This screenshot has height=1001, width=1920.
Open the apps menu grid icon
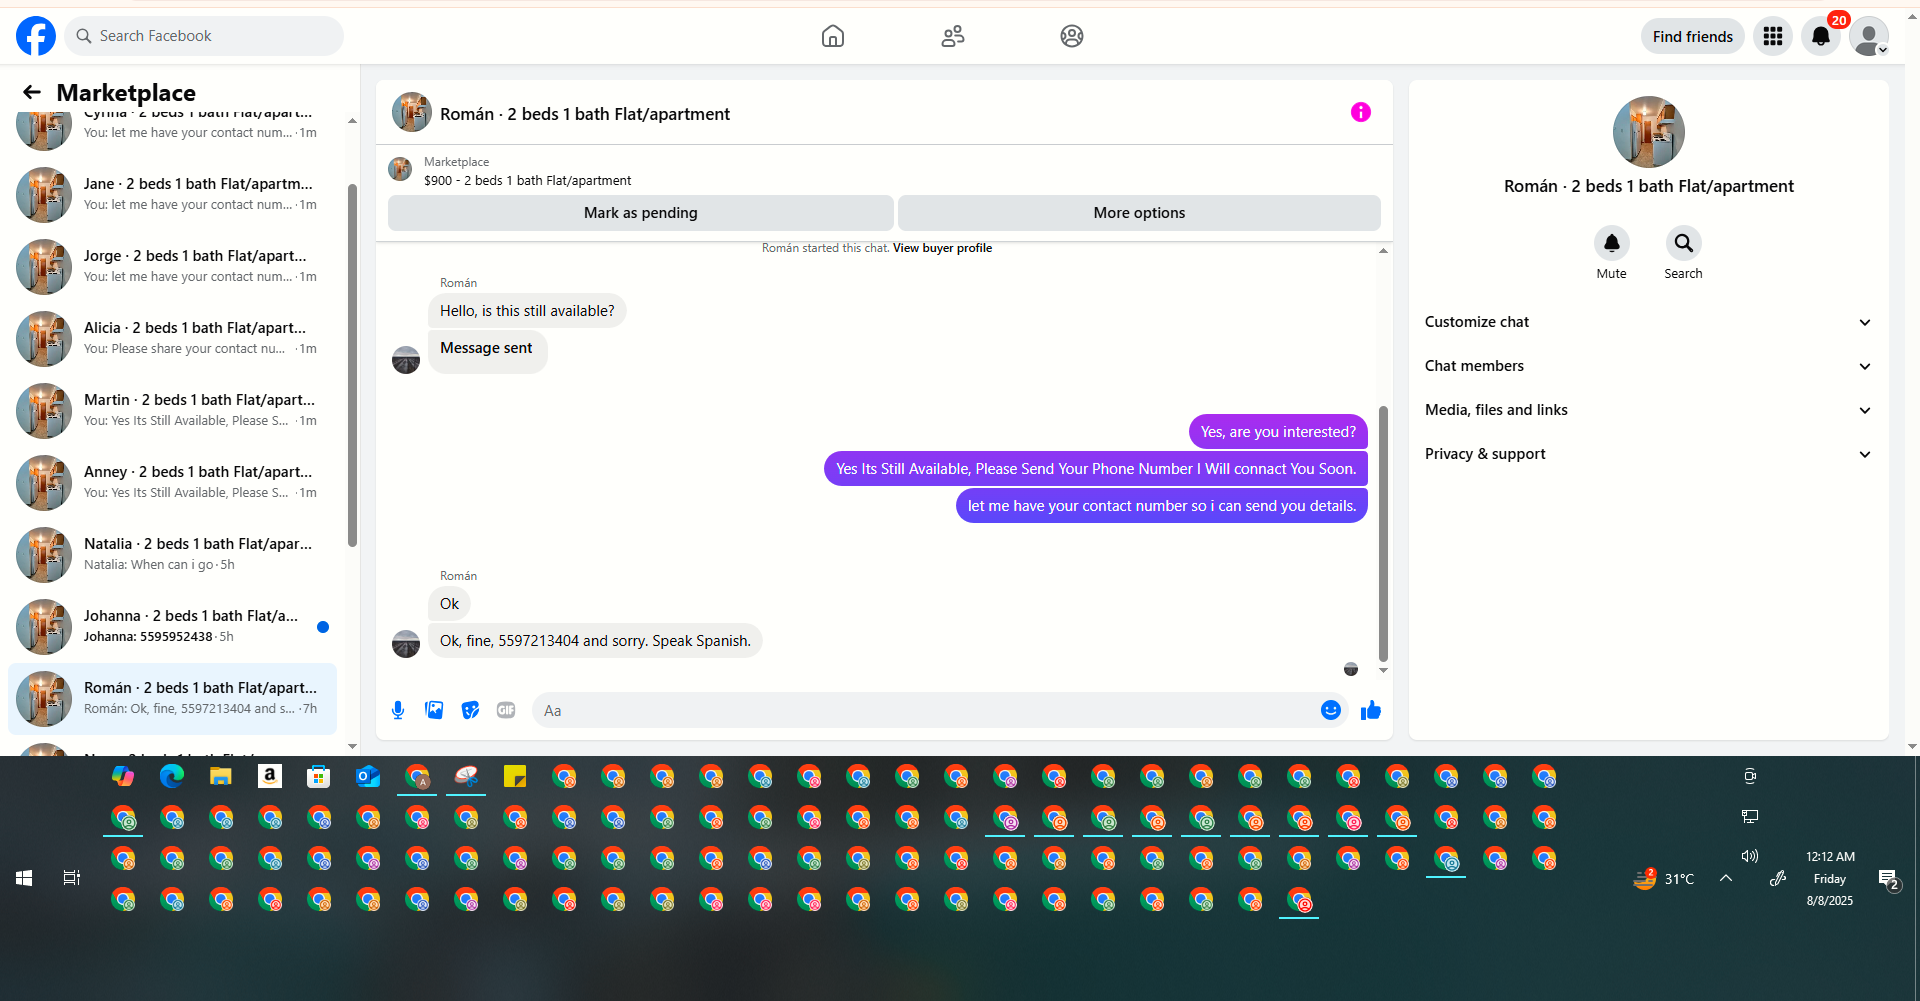tap(1773, 36)
